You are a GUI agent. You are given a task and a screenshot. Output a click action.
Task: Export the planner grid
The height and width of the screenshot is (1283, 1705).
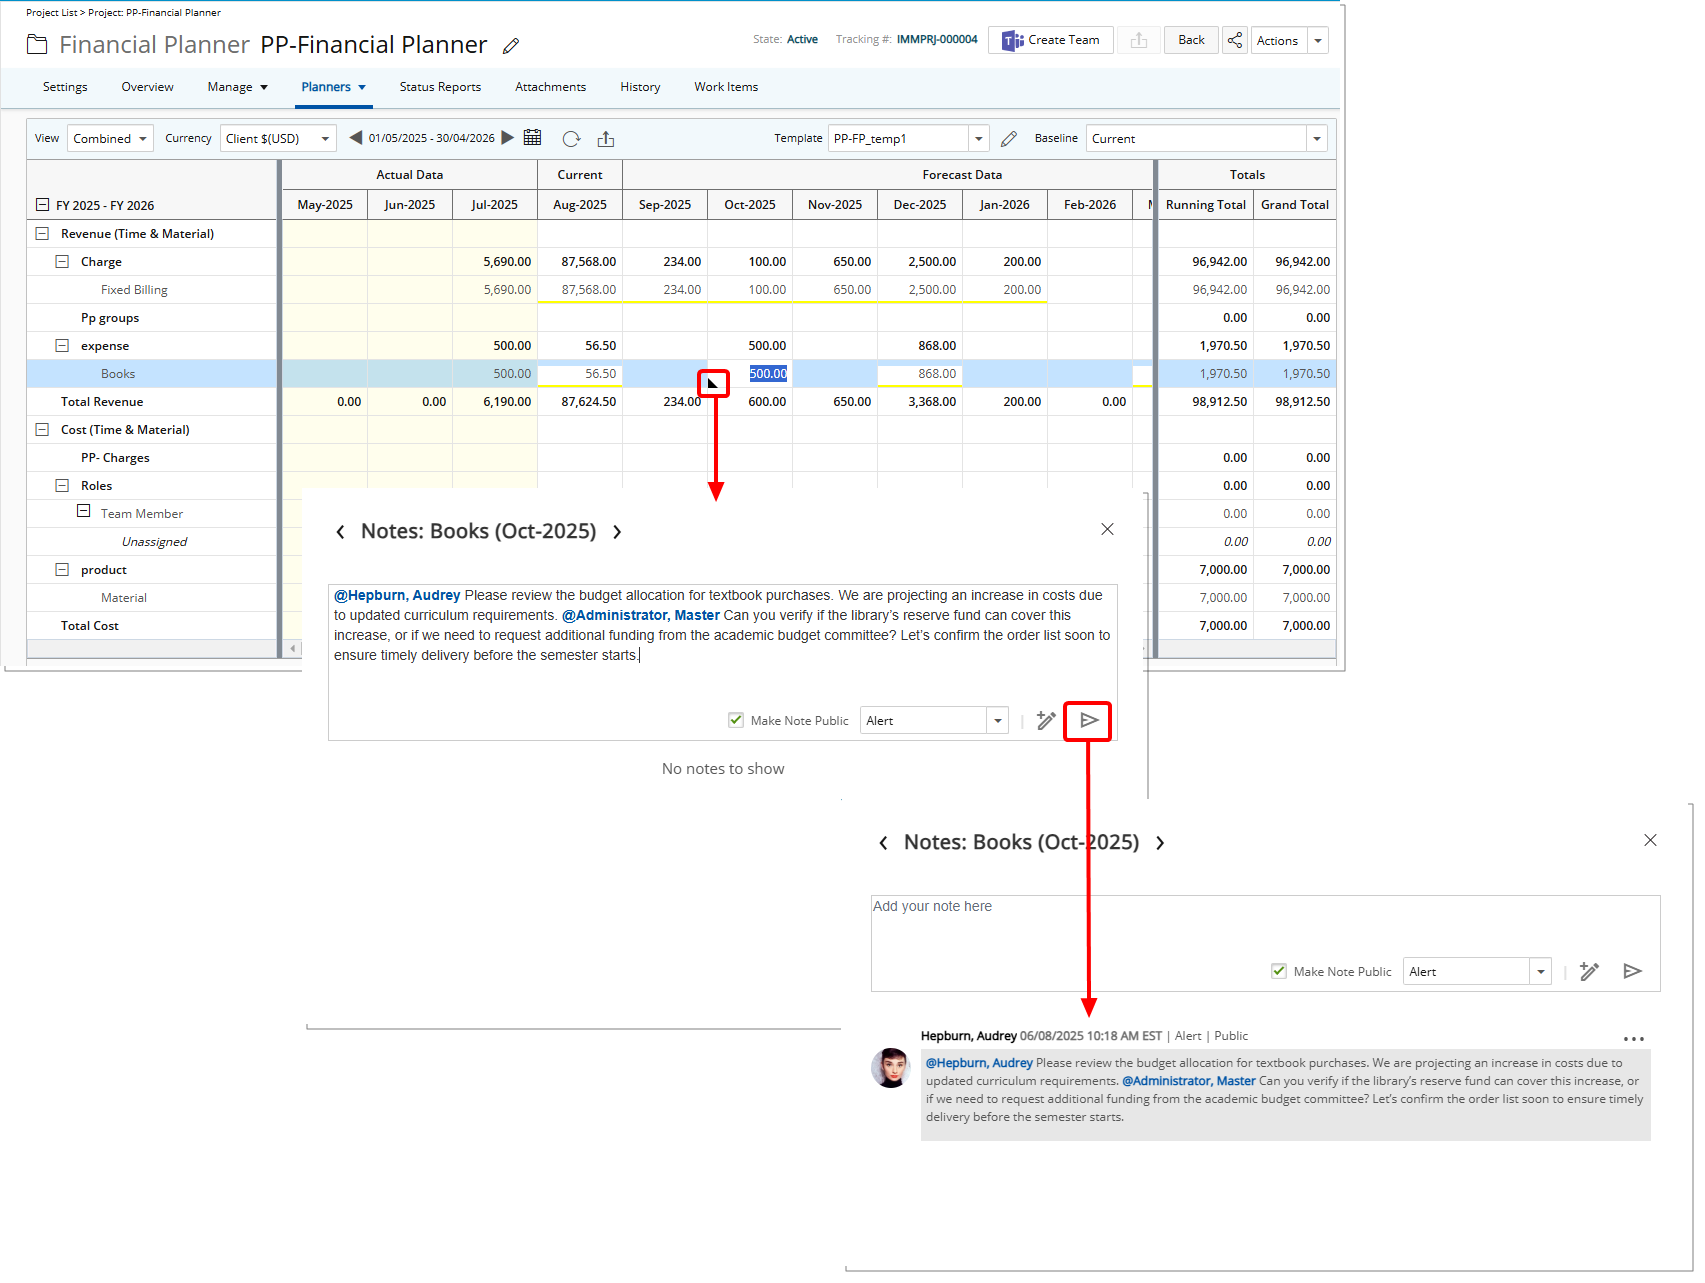(x=606, y=139)
